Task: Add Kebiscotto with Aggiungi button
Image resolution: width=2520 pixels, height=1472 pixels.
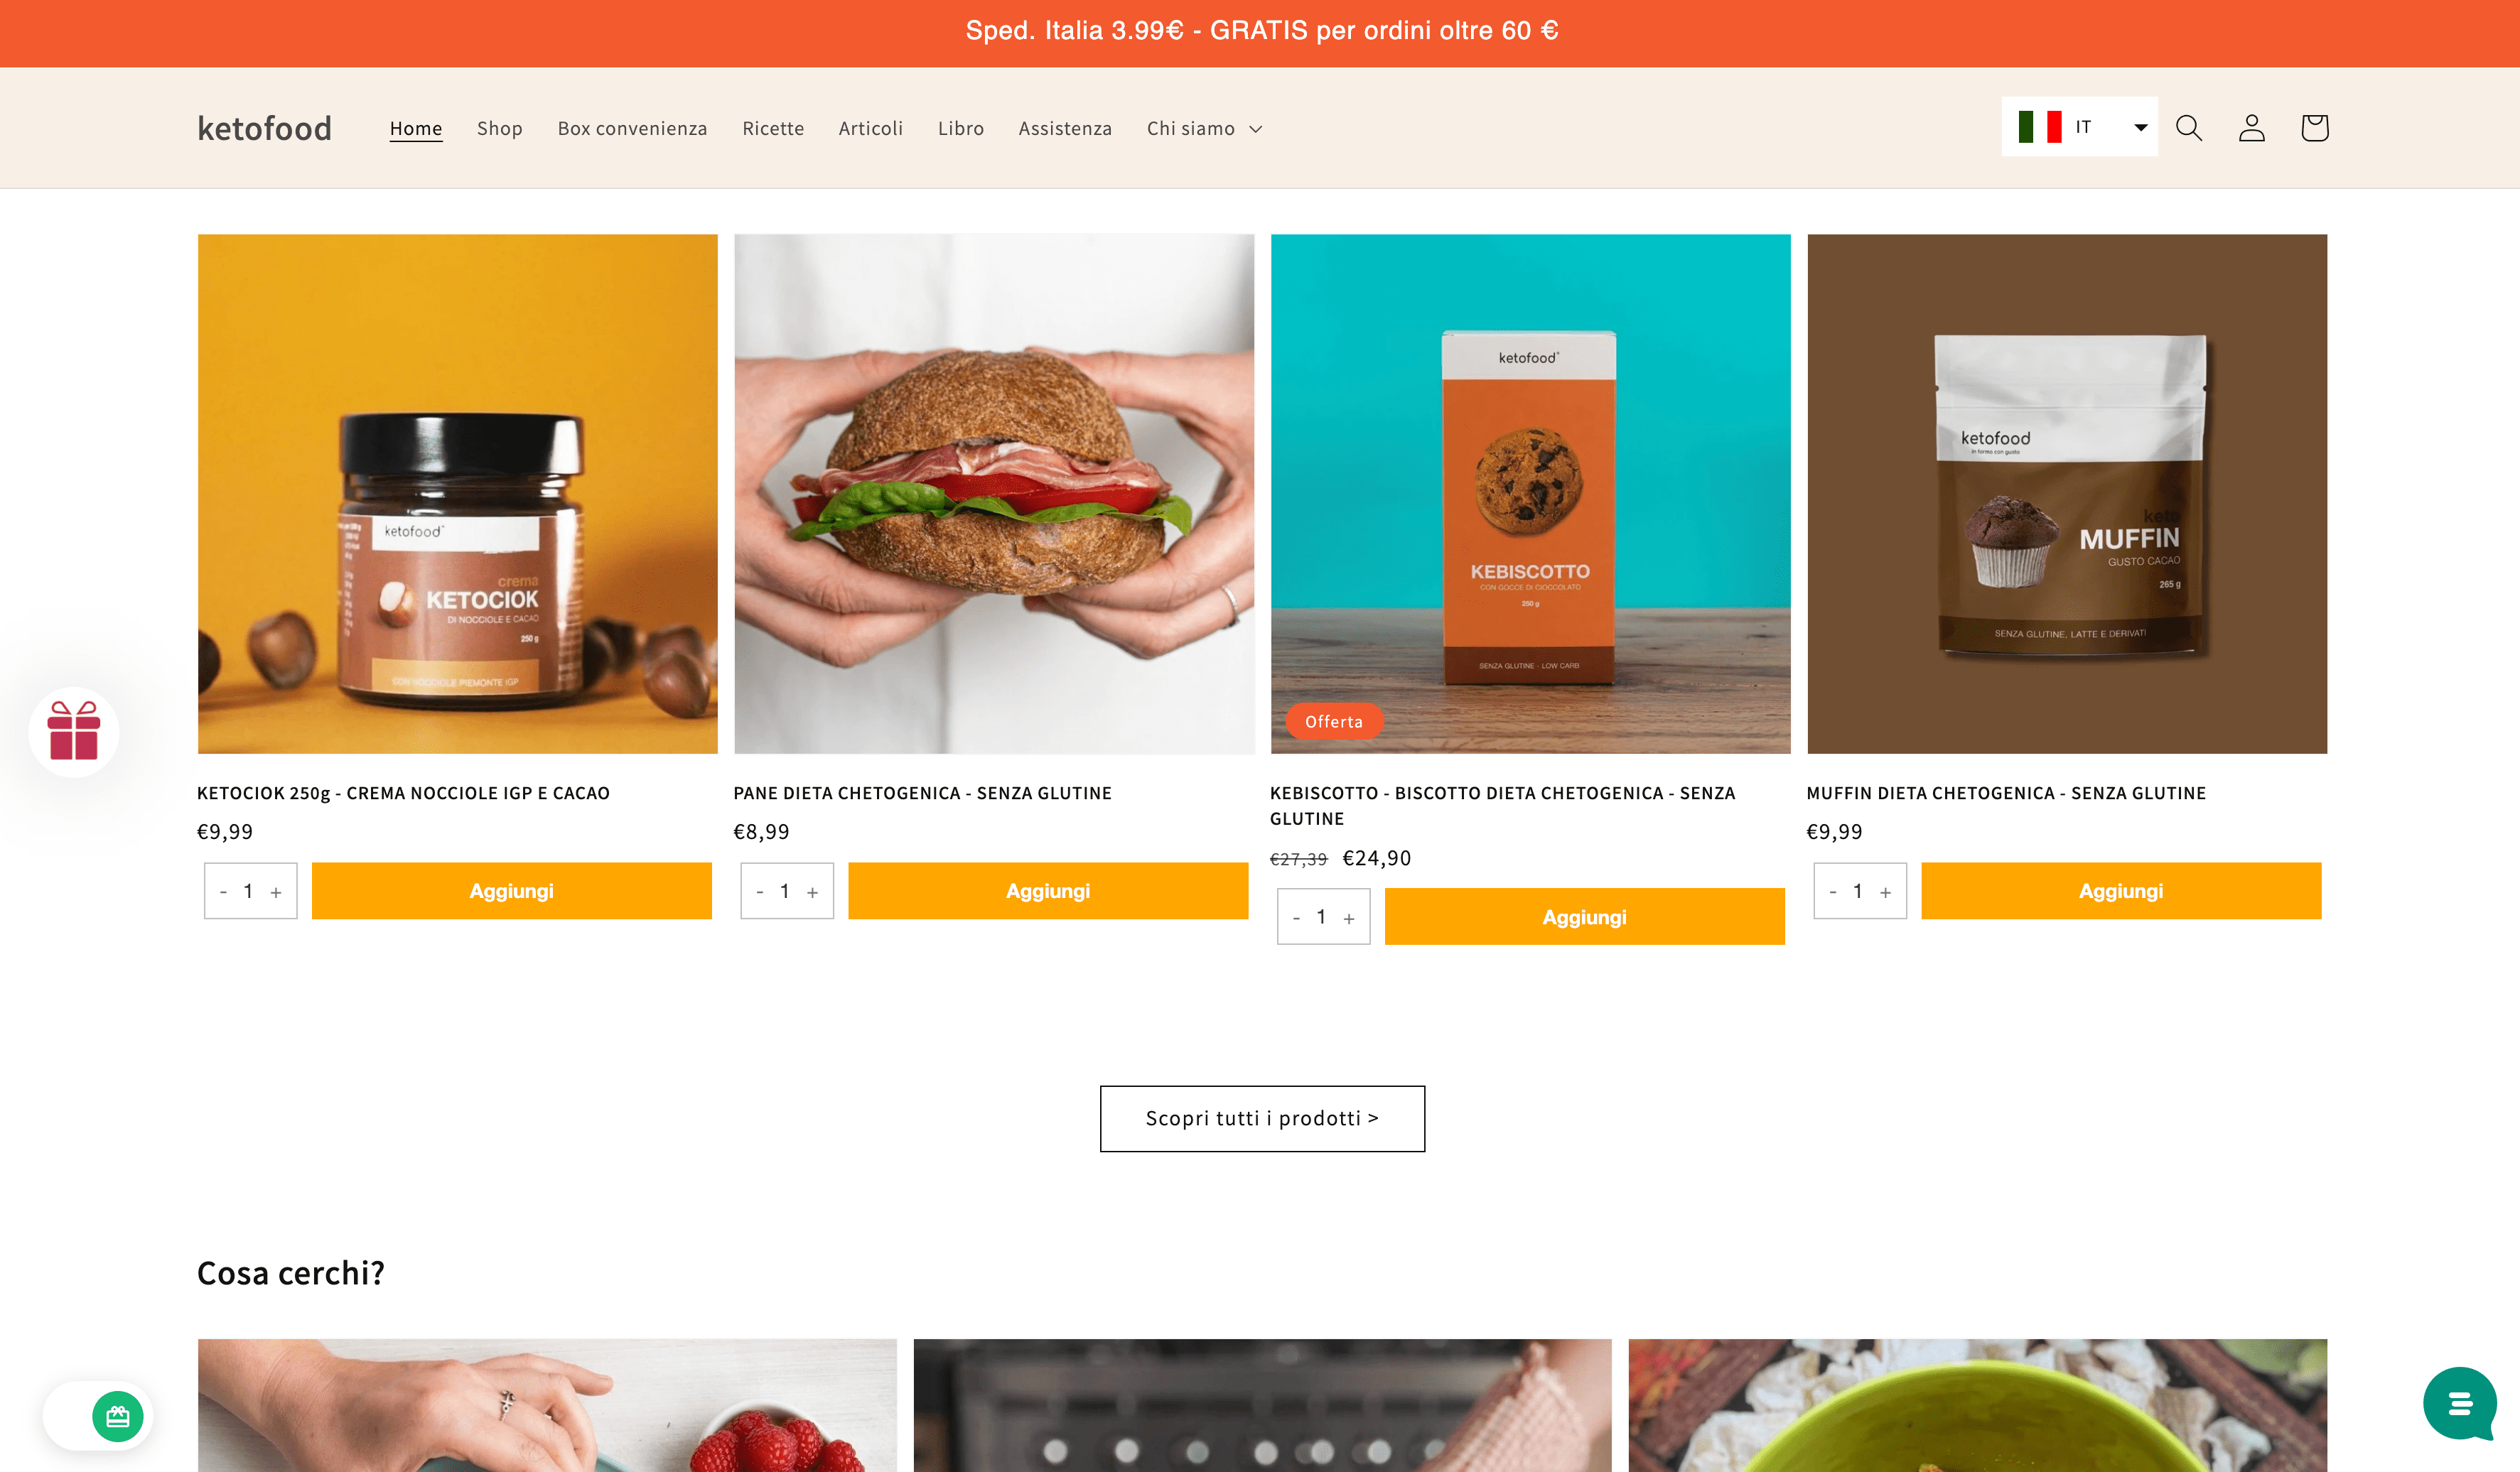Action: (x=1584, y=917)
